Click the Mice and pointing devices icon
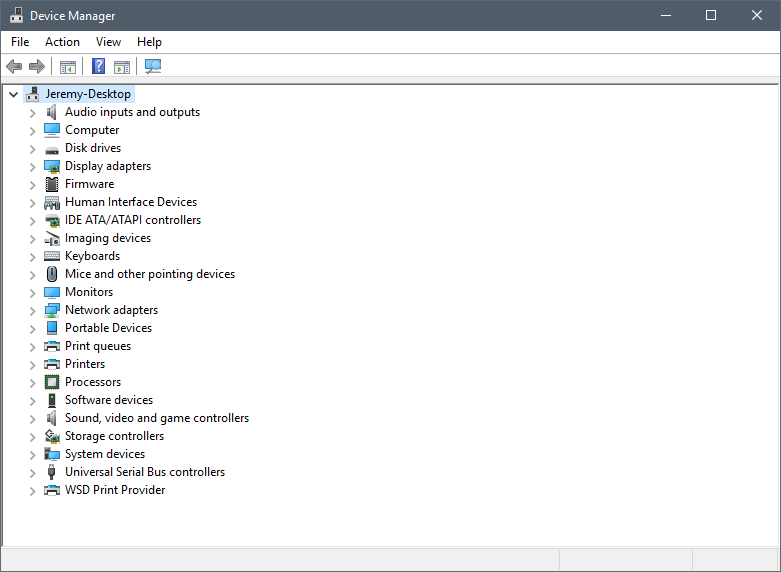The image size is (781, 572). [x=52, y=274]
